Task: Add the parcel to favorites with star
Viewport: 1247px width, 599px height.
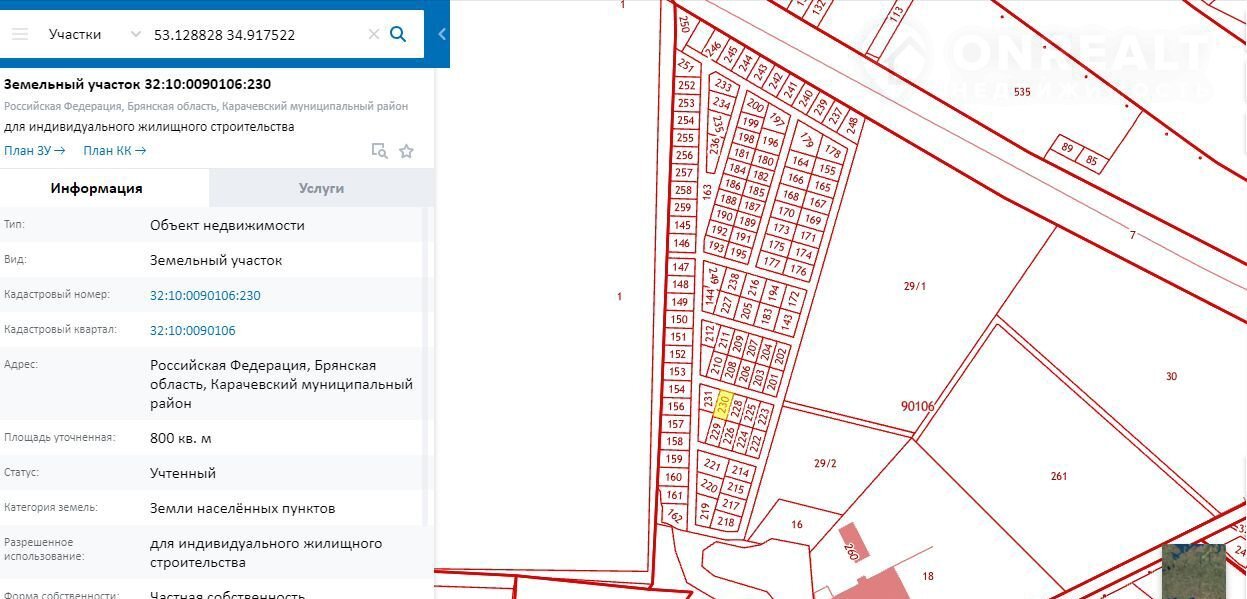Action: [x=406, y=151]
